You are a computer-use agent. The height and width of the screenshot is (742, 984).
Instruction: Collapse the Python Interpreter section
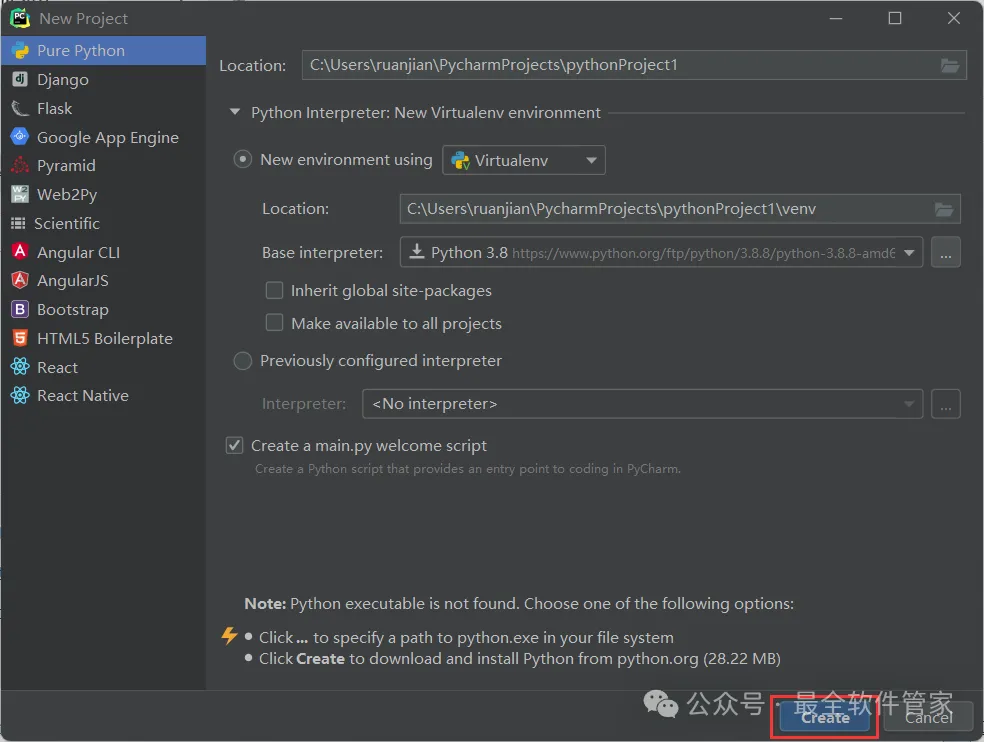pos(235,112)
